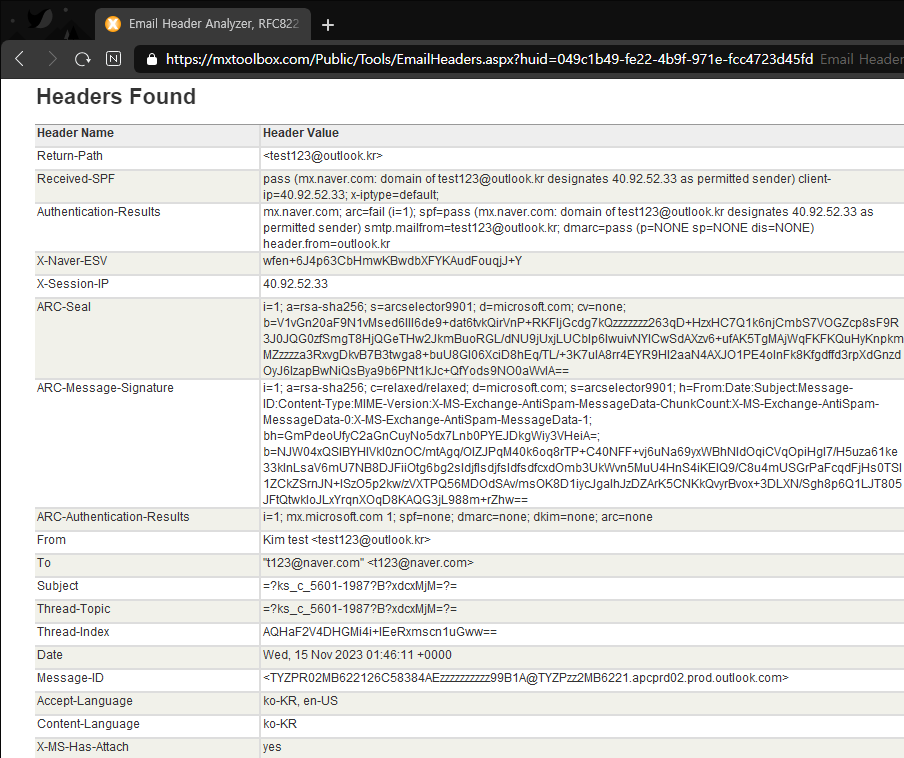Select the ARC-Seal header name
904x758 pixels.
click(x=64, y=307)
